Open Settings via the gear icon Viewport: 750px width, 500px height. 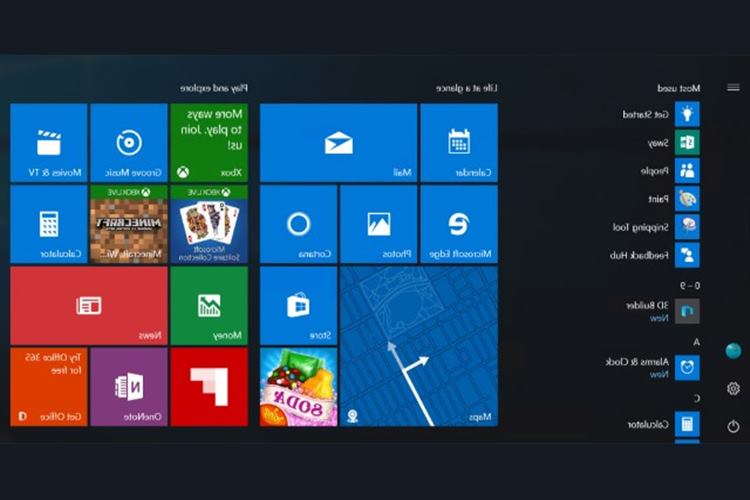733,389
